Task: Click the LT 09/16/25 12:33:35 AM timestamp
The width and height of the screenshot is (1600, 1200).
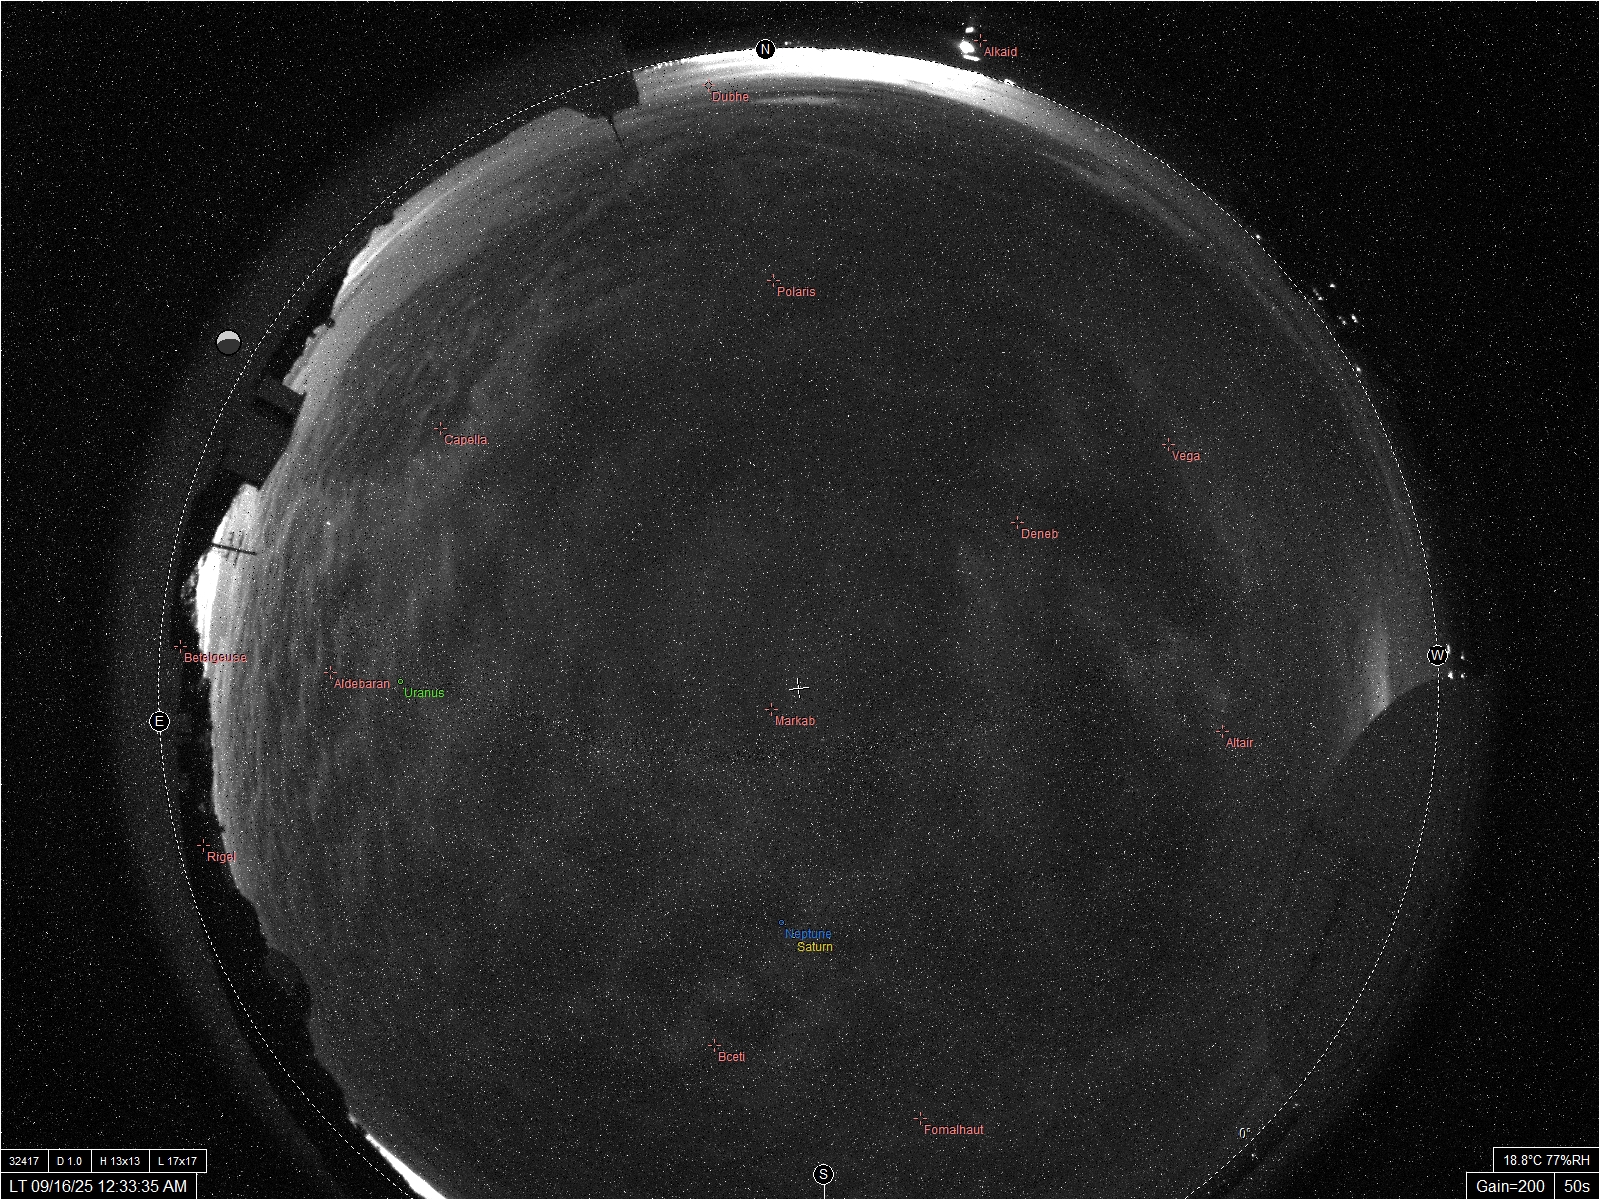Action: (x=98, y=1186)
